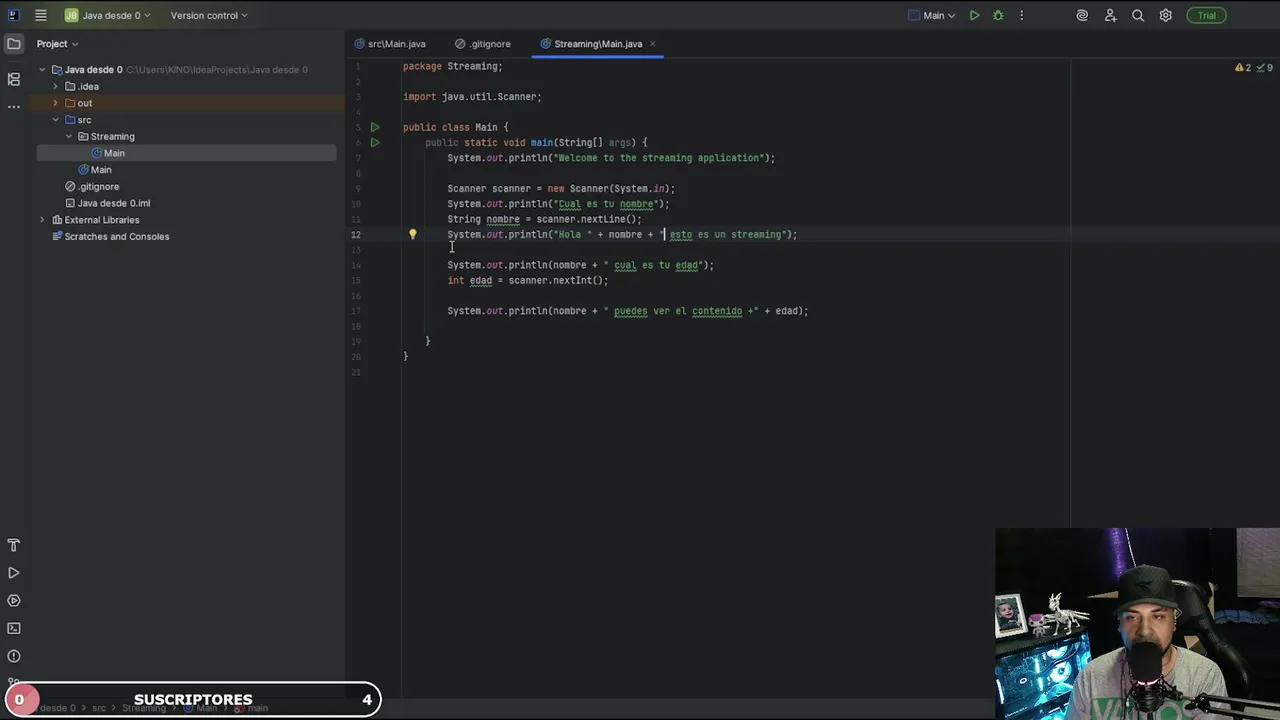The image size is (1280, 720).
Task: Open the Run tool window icon
Action: pos(14,573)
